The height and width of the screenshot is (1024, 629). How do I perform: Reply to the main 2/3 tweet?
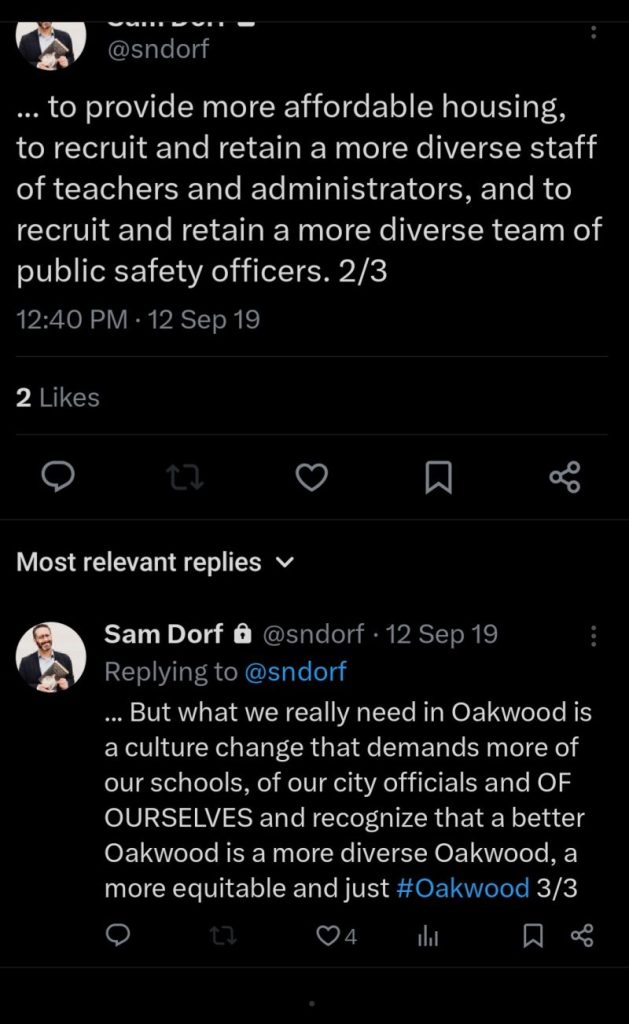pos(59,477)
